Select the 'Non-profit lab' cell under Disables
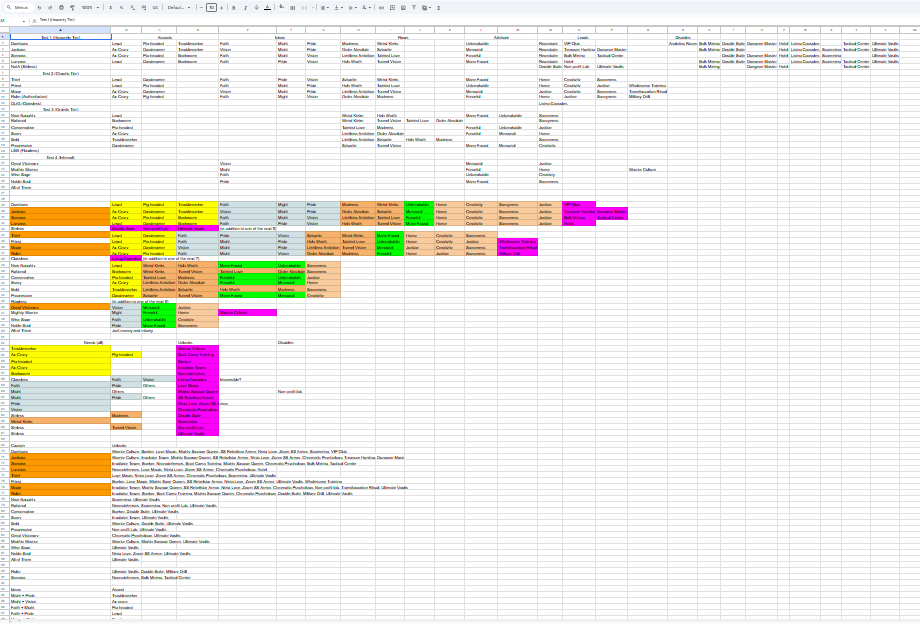This screenshot has height=624, width=920. tap(290, 392)
